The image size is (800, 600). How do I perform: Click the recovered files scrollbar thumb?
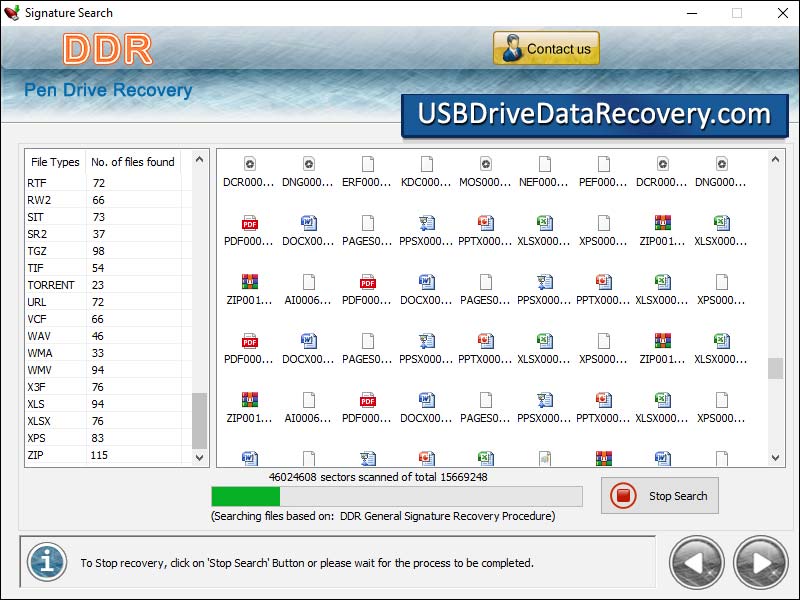pyautogui.click(x=776, y=368)
